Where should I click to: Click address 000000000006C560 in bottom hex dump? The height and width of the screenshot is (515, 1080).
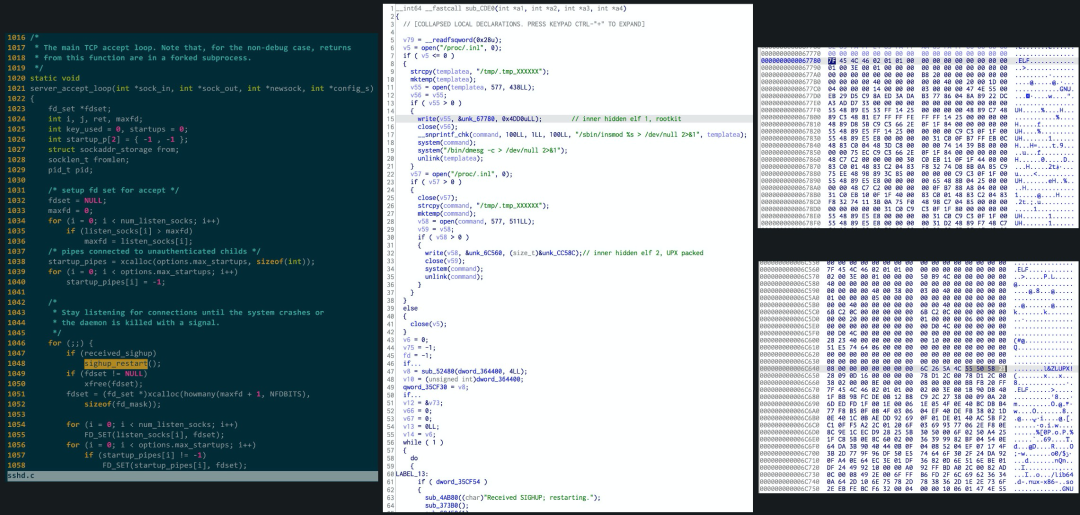click(789, 269)
